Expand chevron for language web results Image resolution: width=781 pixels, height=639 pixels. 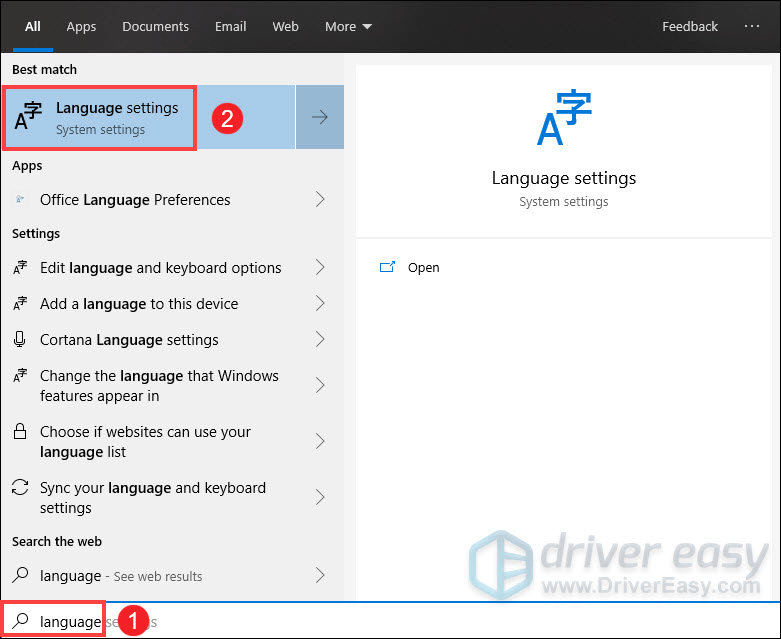320,575
